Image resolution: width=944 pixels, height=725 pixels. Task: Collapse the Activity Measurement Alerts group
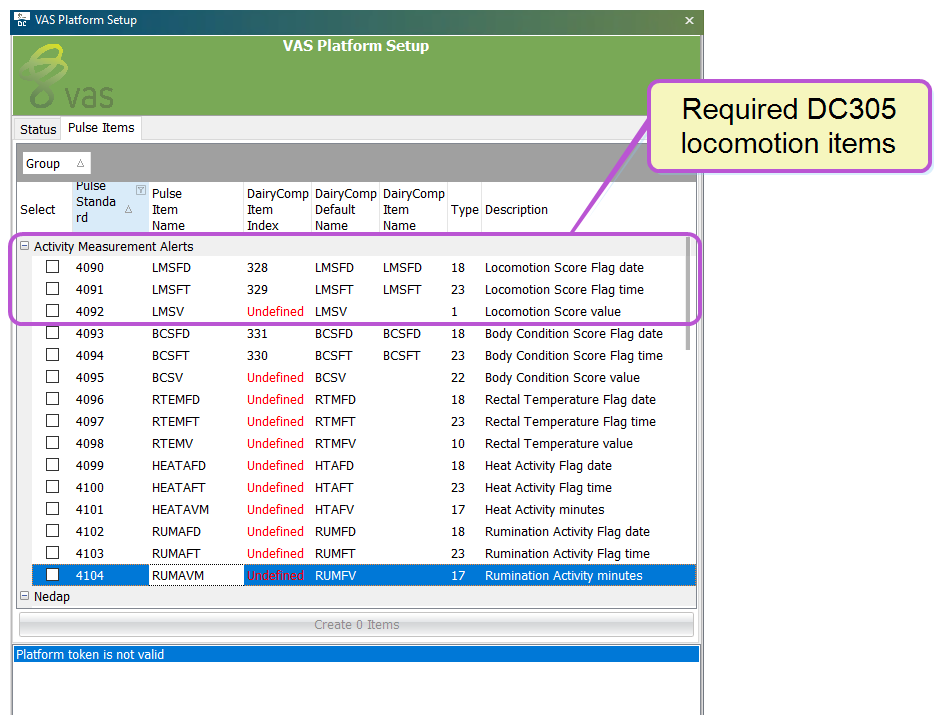(25, 246)
